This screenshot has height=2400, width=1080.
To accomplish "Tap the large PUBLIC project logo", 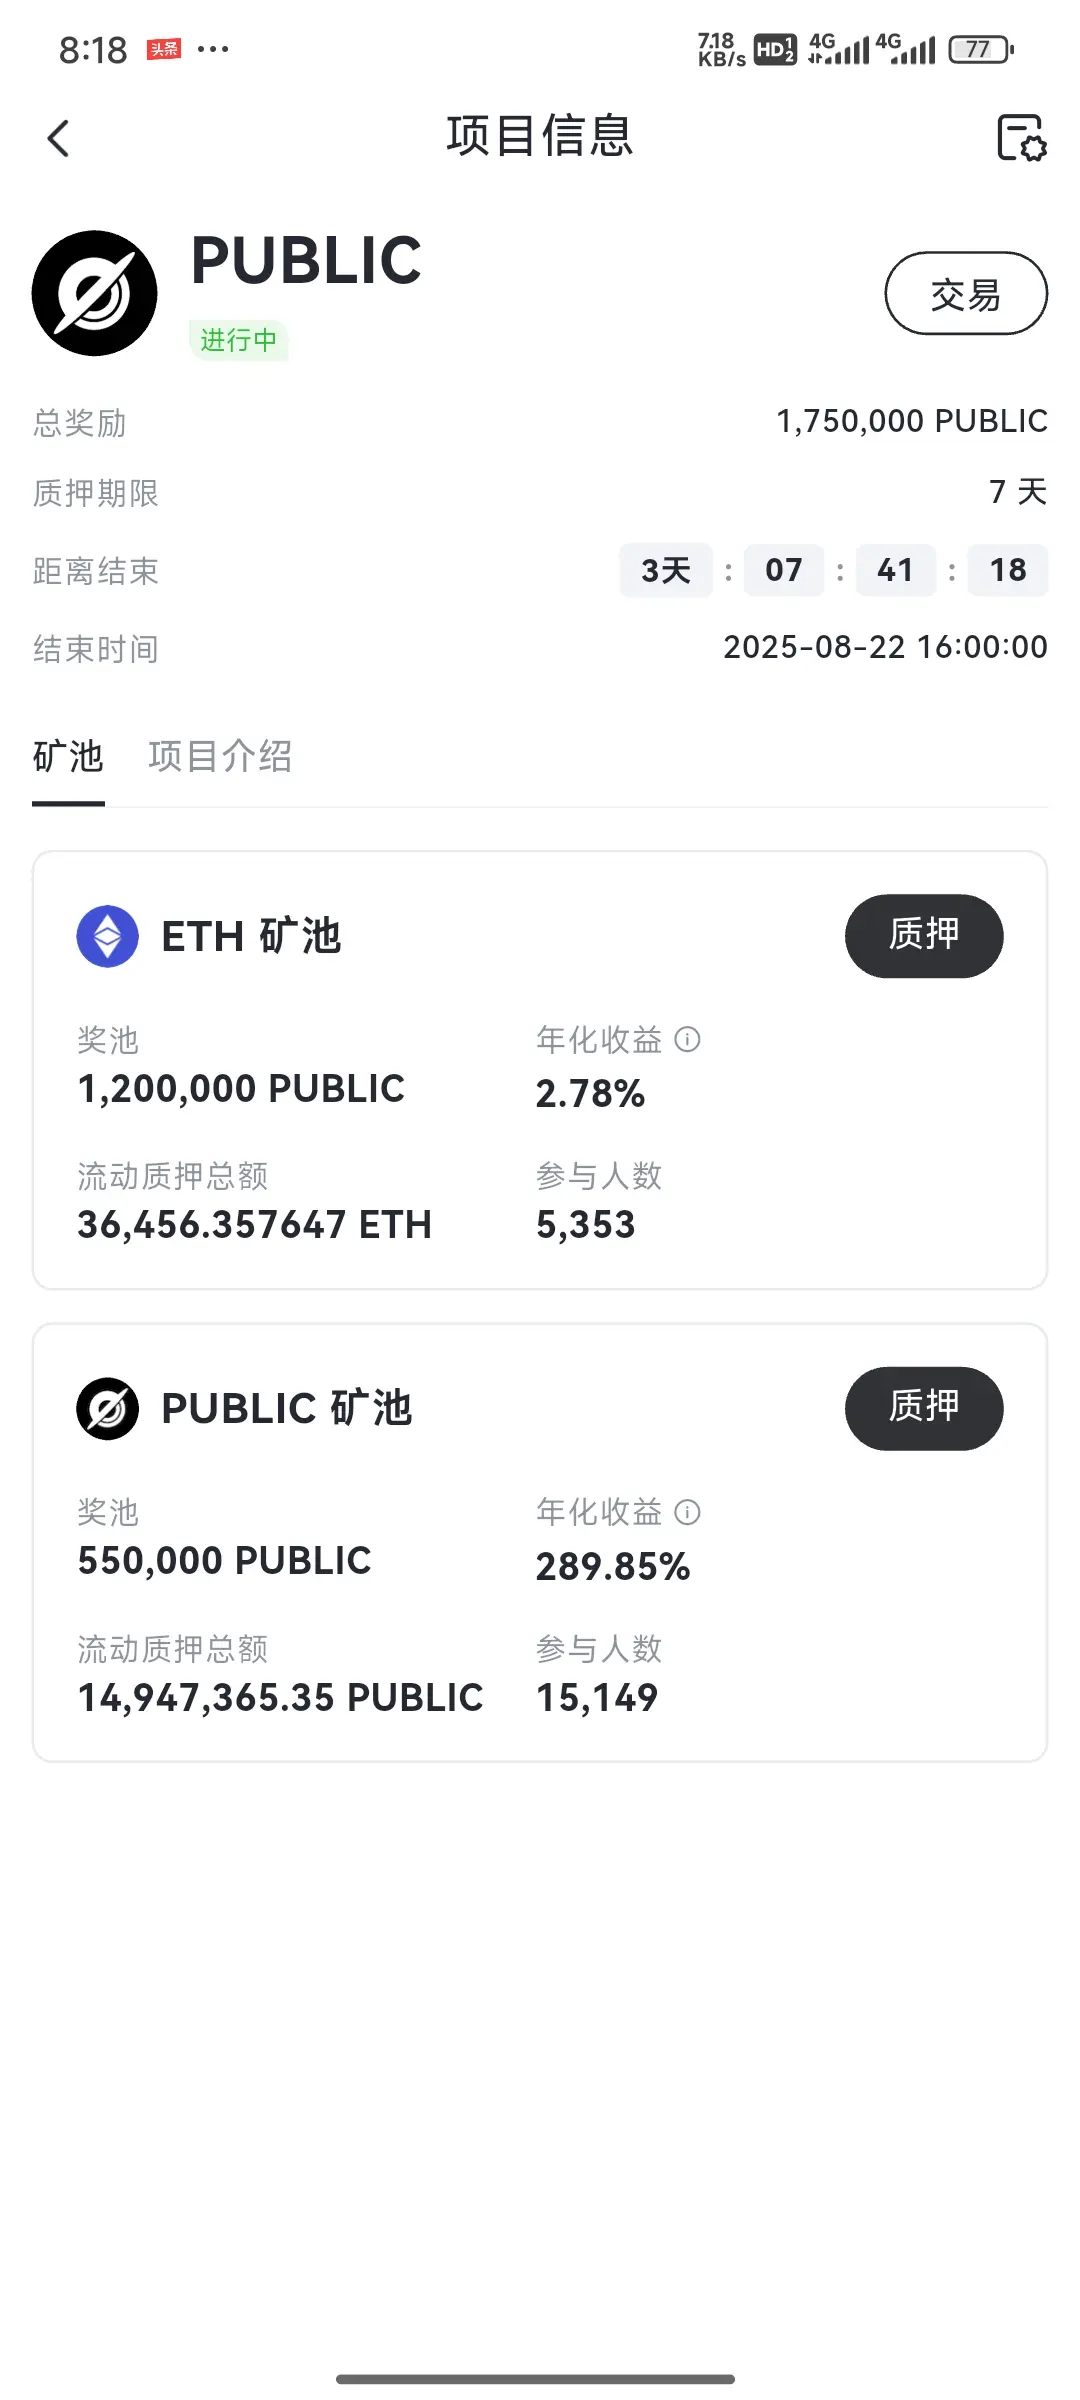I will coord(95,293).
